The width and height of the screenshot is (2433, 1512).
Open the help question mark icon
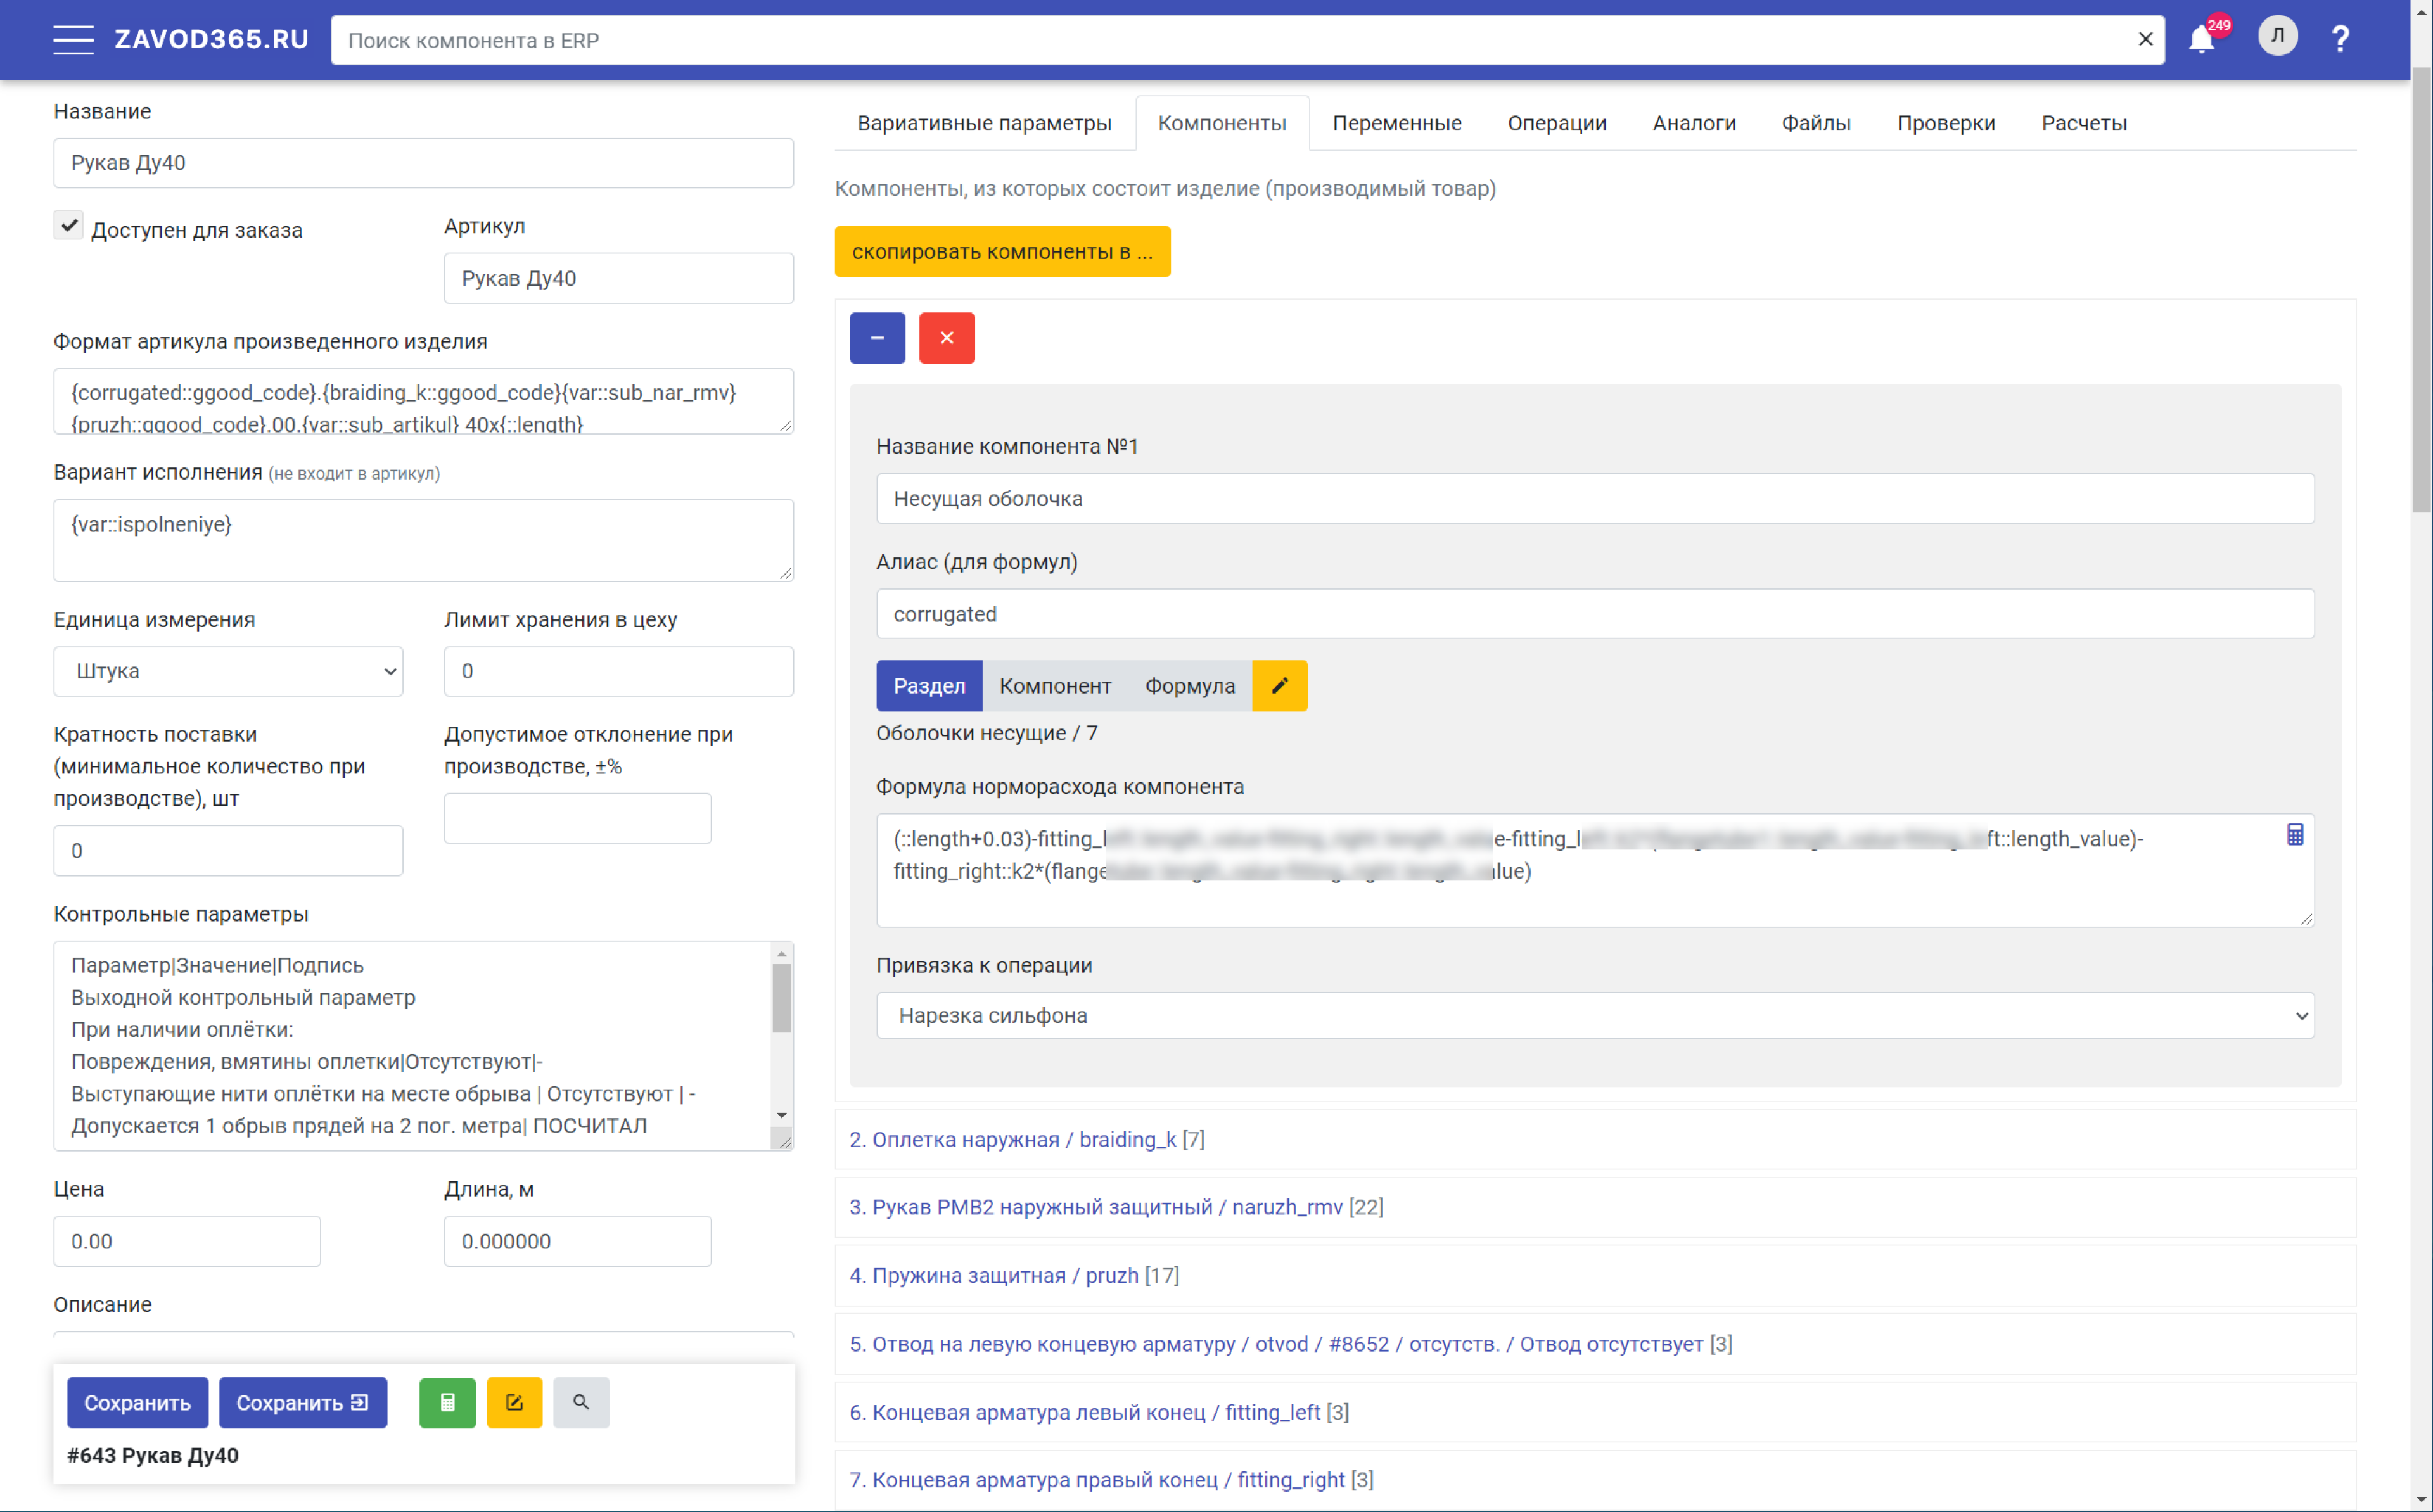point(2340,39)
